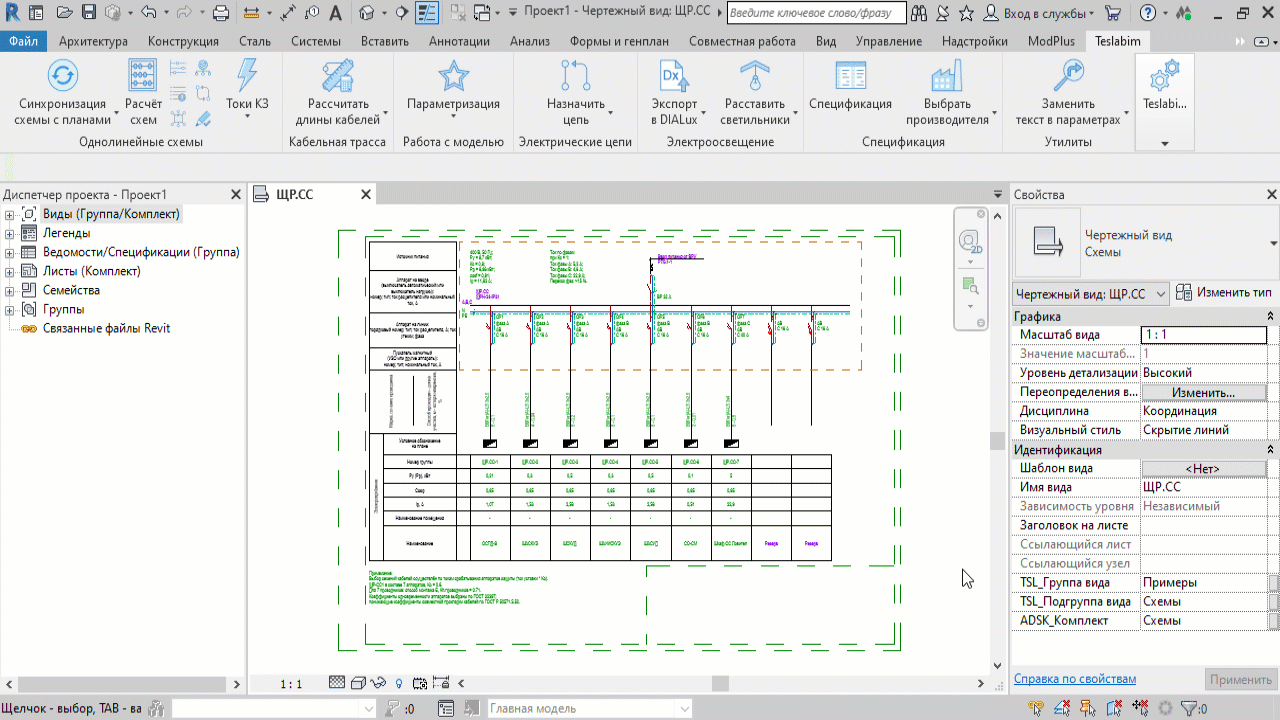The height and width of the screenshot is (720, 1280).
Task: Click the visual style cube icon in view bar
Action: pyautogui.click(x=358, y=684)
